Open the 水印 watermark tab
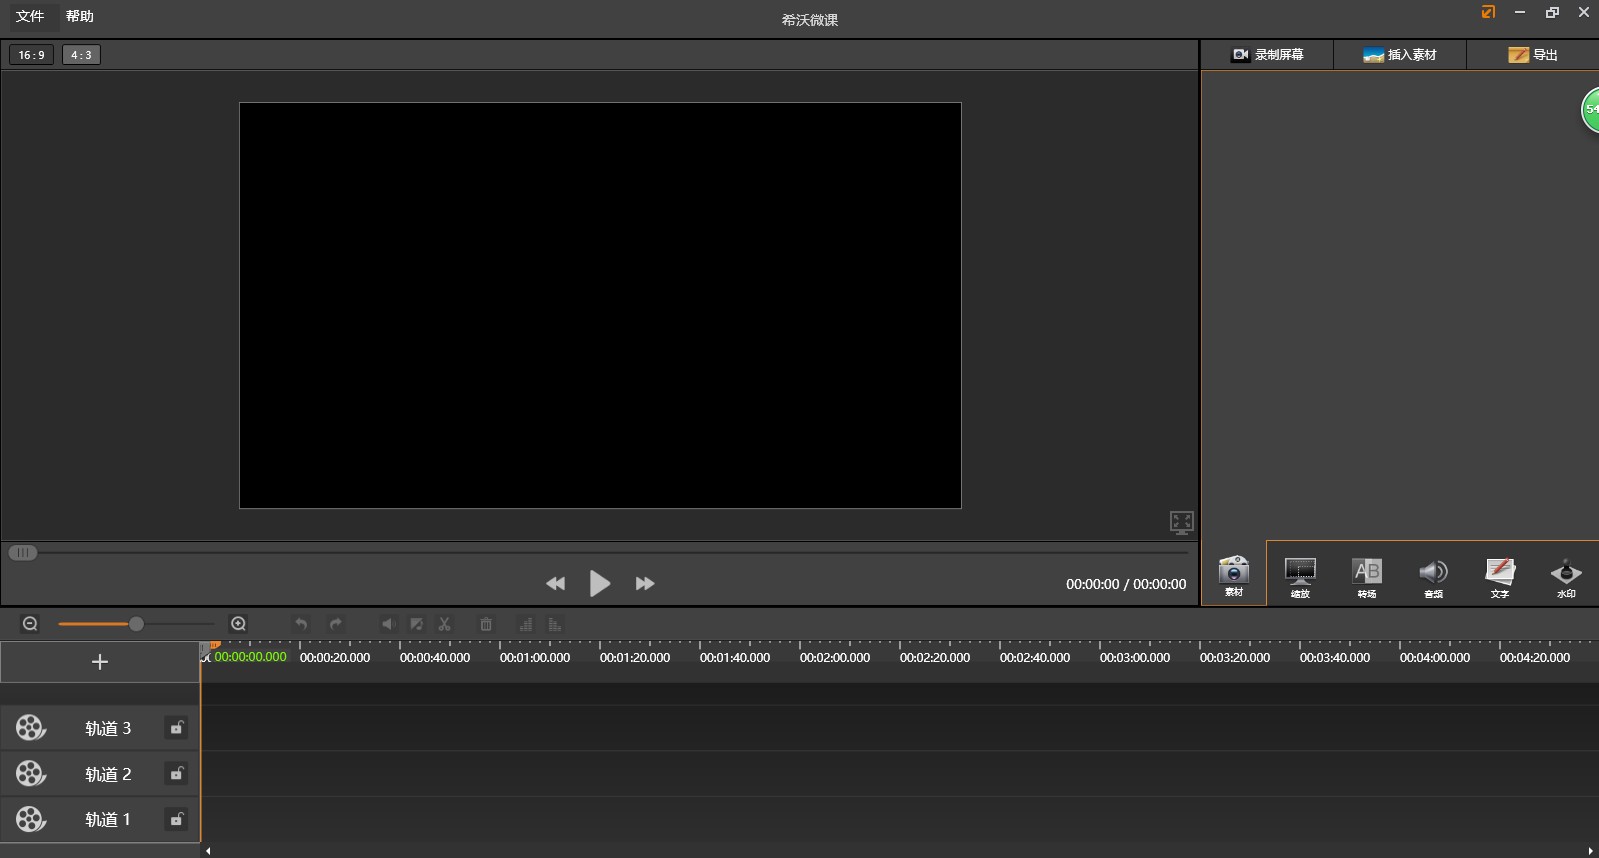This screenshot has height=858, width=1599. coord(1566,576)
